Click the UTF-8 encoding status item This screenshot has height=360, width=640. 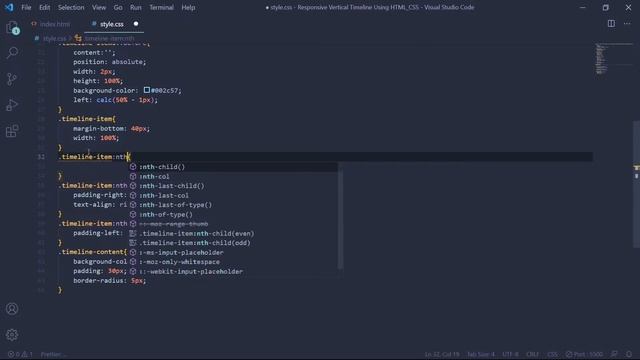click(x=510, y=354)
